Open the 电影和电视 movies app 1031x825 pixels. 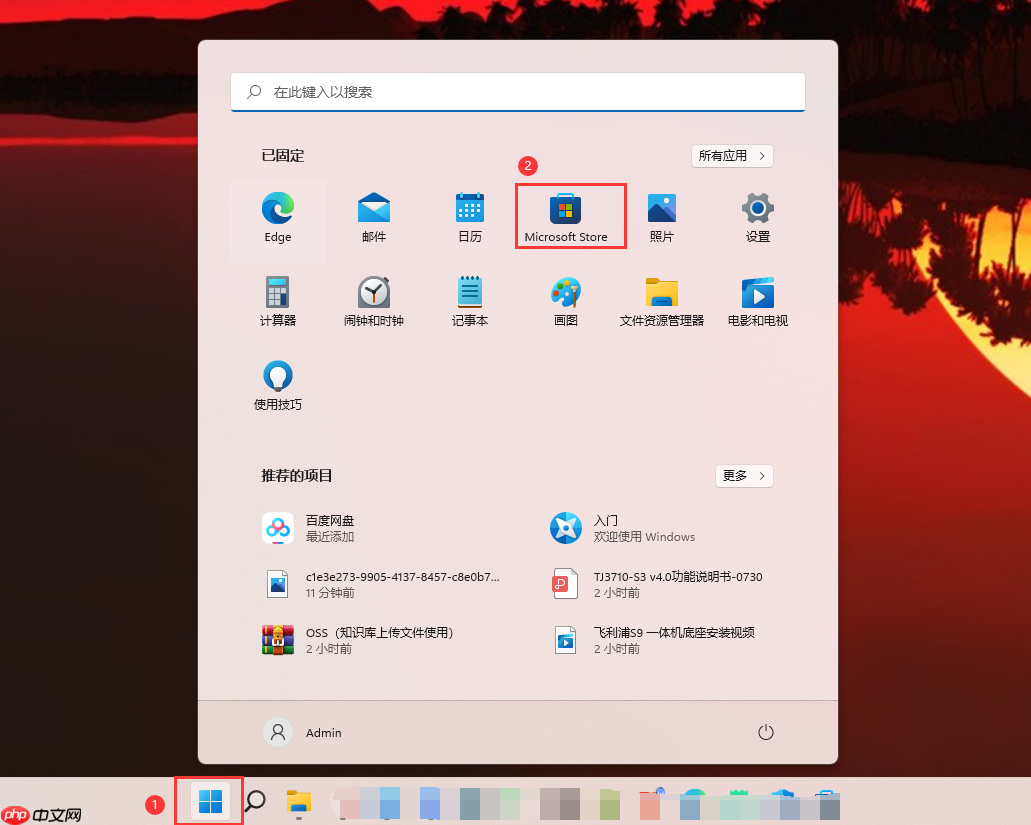[757, 300]
